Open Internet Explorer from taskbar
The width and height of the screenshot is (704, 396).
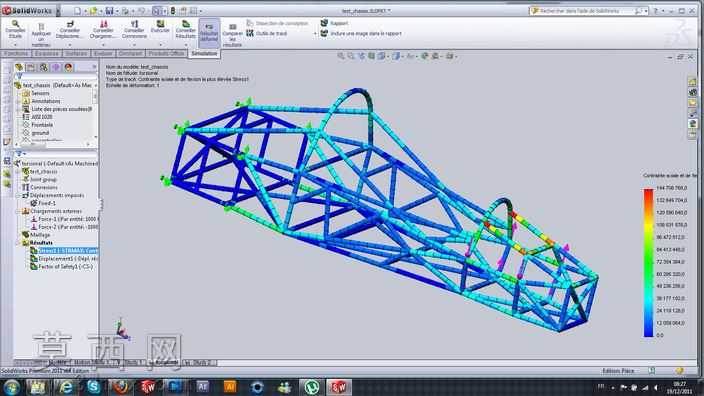(66, 387)
